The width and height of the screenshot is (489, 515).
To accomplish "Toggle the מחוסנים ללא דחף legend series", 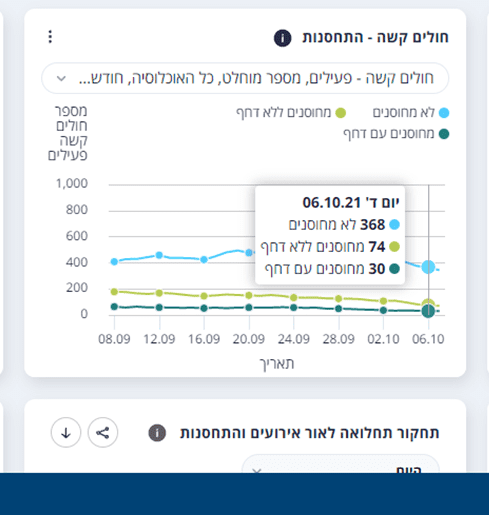I will 291,113.
